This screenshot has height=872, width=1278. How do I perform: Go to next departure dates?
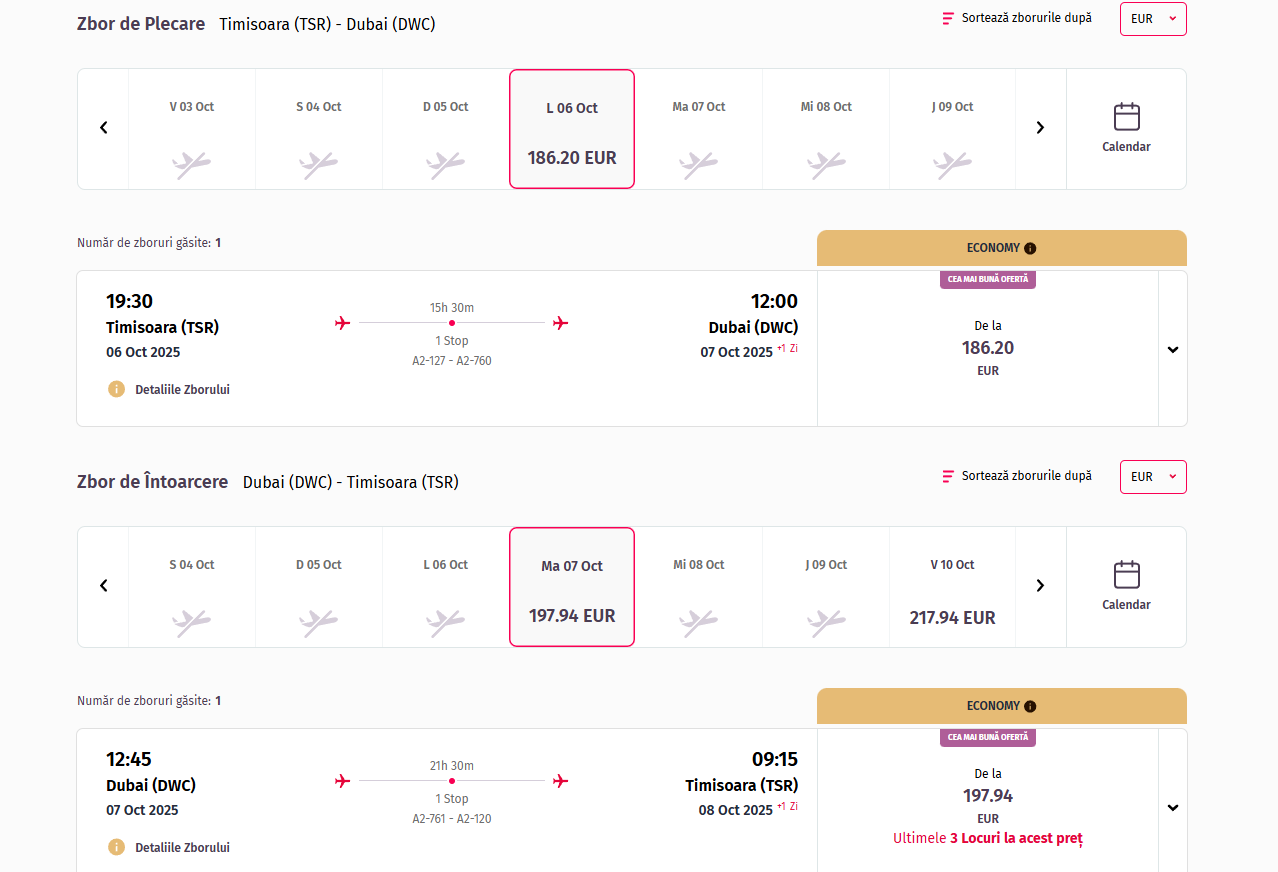(1040, 128)
